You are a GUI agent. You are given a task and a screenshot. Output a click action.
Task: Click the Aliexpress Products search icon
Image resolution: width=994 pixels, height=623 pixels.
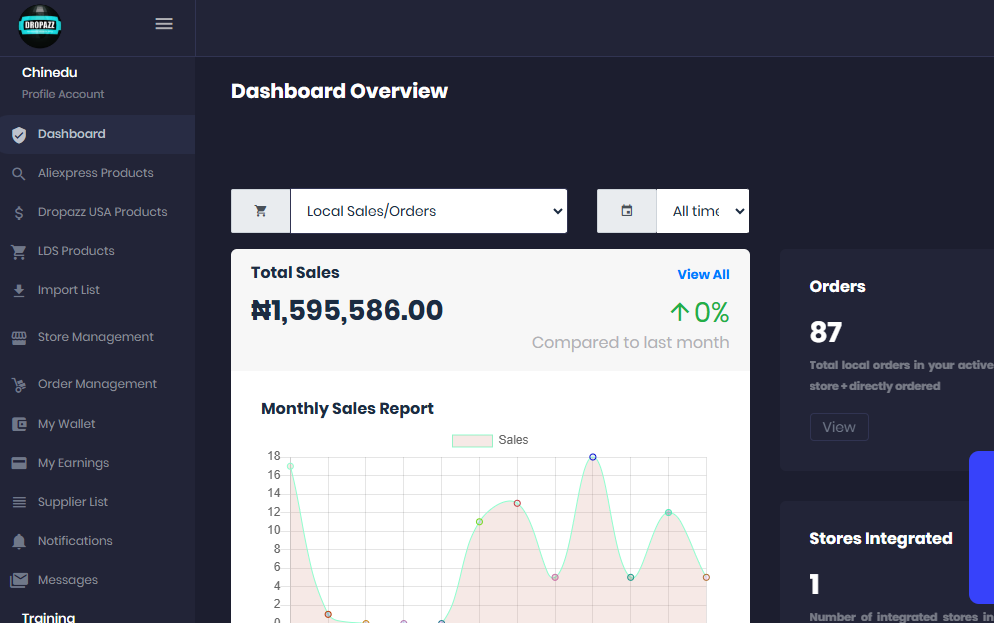coord(18,174)
